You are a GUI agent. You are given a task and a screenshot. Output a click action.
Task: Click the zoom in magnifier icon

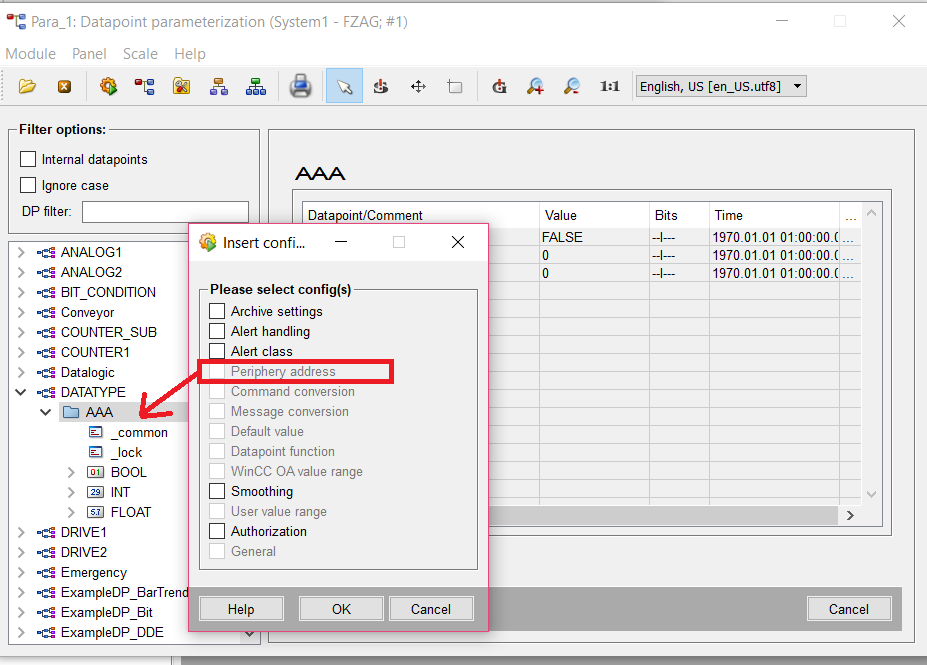pos(536,87)
